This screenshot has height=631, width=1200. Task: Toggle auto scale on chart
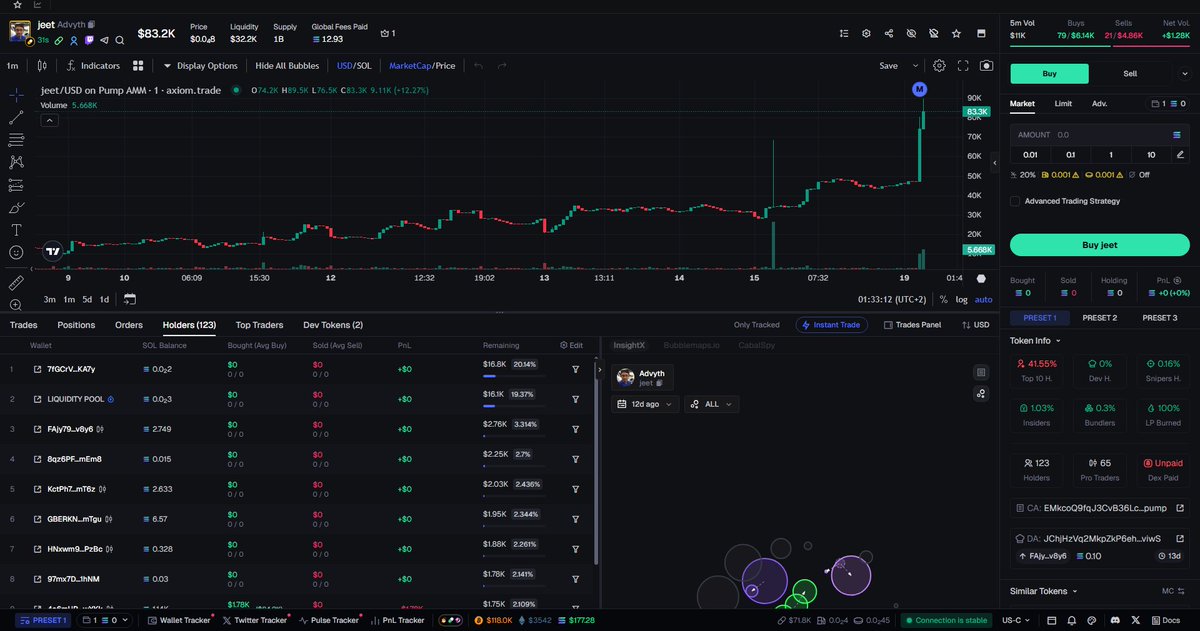[x=983, y=299]
